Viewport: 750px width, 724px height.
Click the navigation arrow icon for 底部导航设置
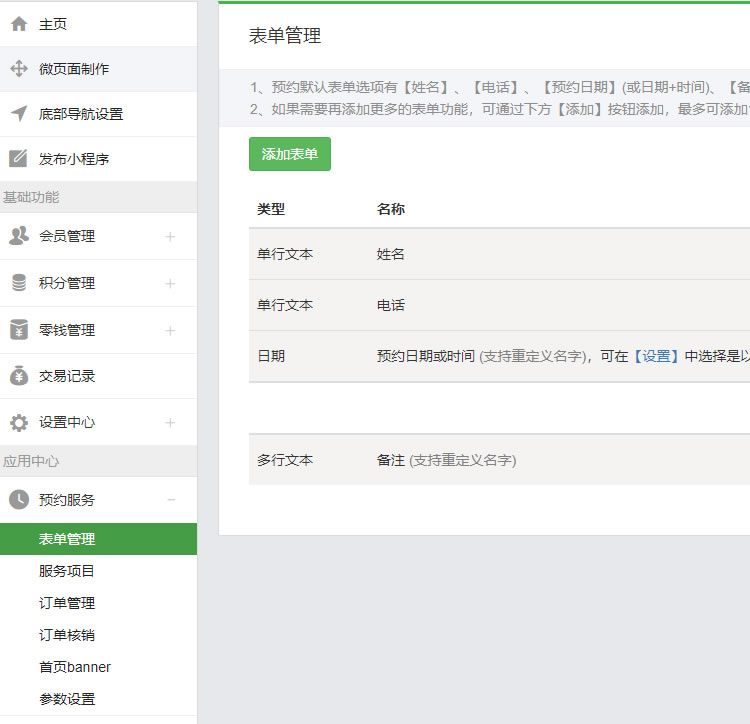coord(18,114)
